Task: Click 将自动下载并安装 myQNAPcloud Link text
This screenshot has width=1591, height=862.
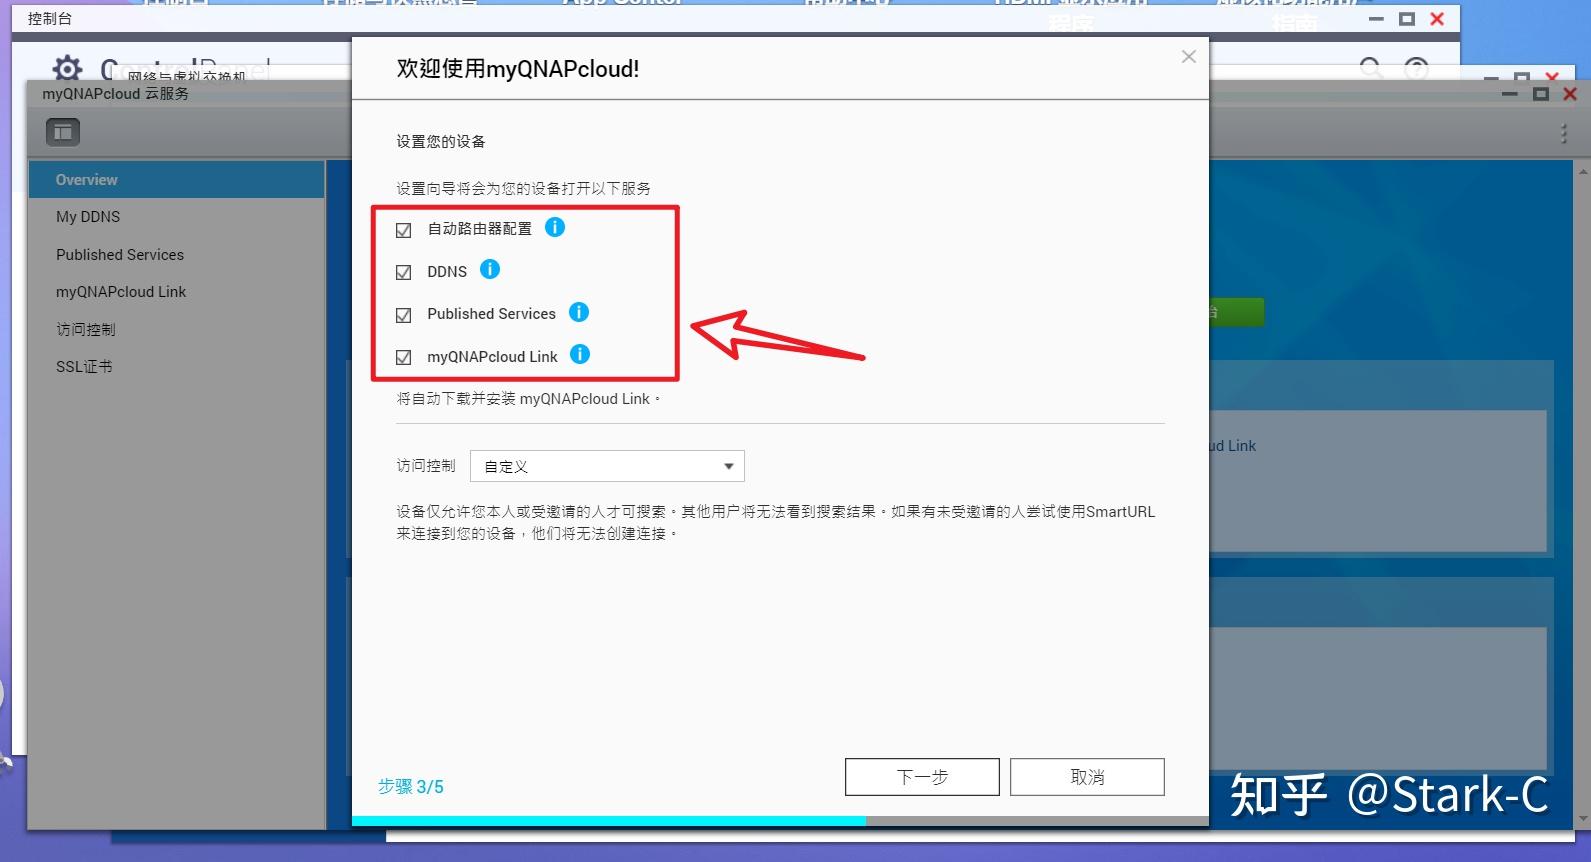Action: coord(529,399)
